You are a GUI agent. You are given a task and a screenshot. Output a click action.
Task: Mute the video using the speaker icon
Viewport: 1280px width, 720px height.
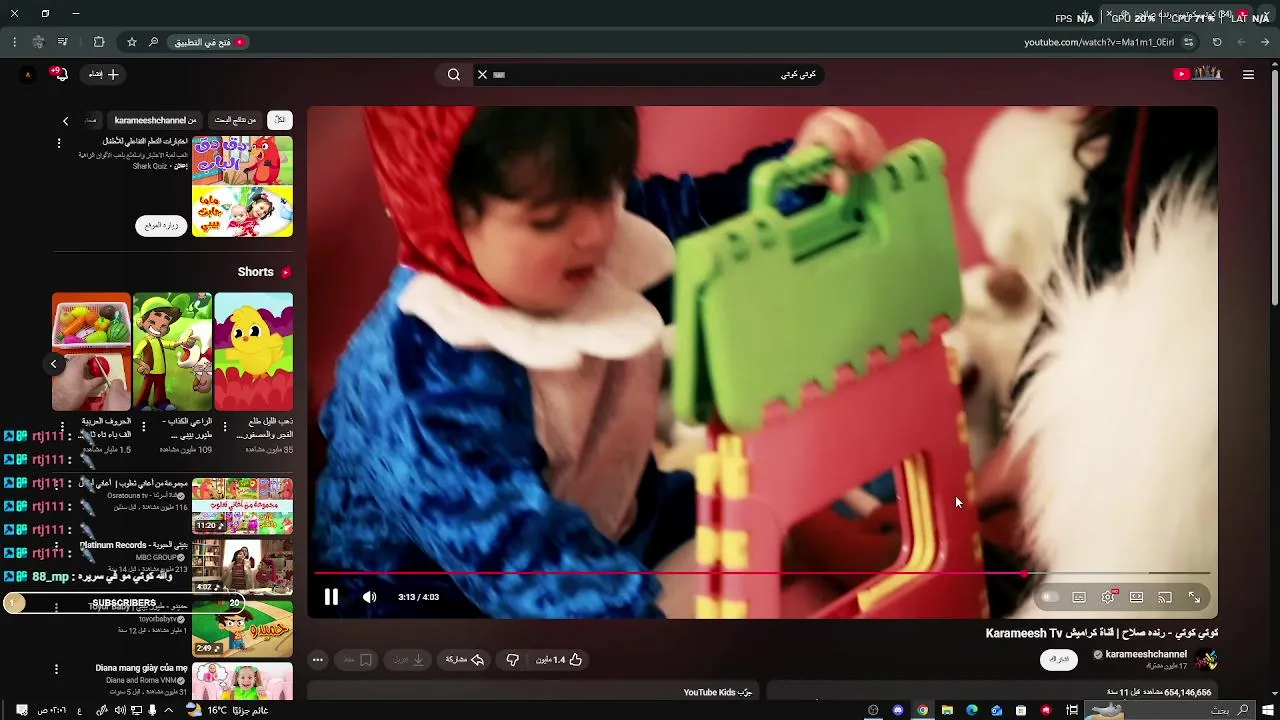coord(370,597)
